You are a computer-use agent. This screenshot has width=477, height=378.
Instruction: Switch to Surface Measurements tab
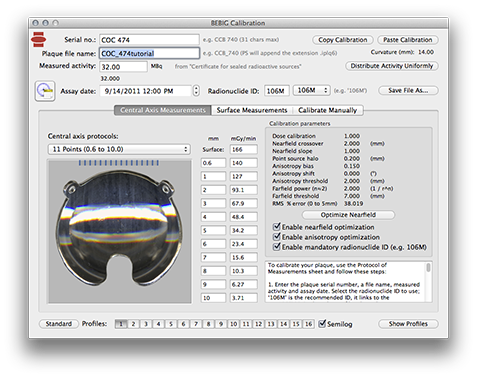252,110
